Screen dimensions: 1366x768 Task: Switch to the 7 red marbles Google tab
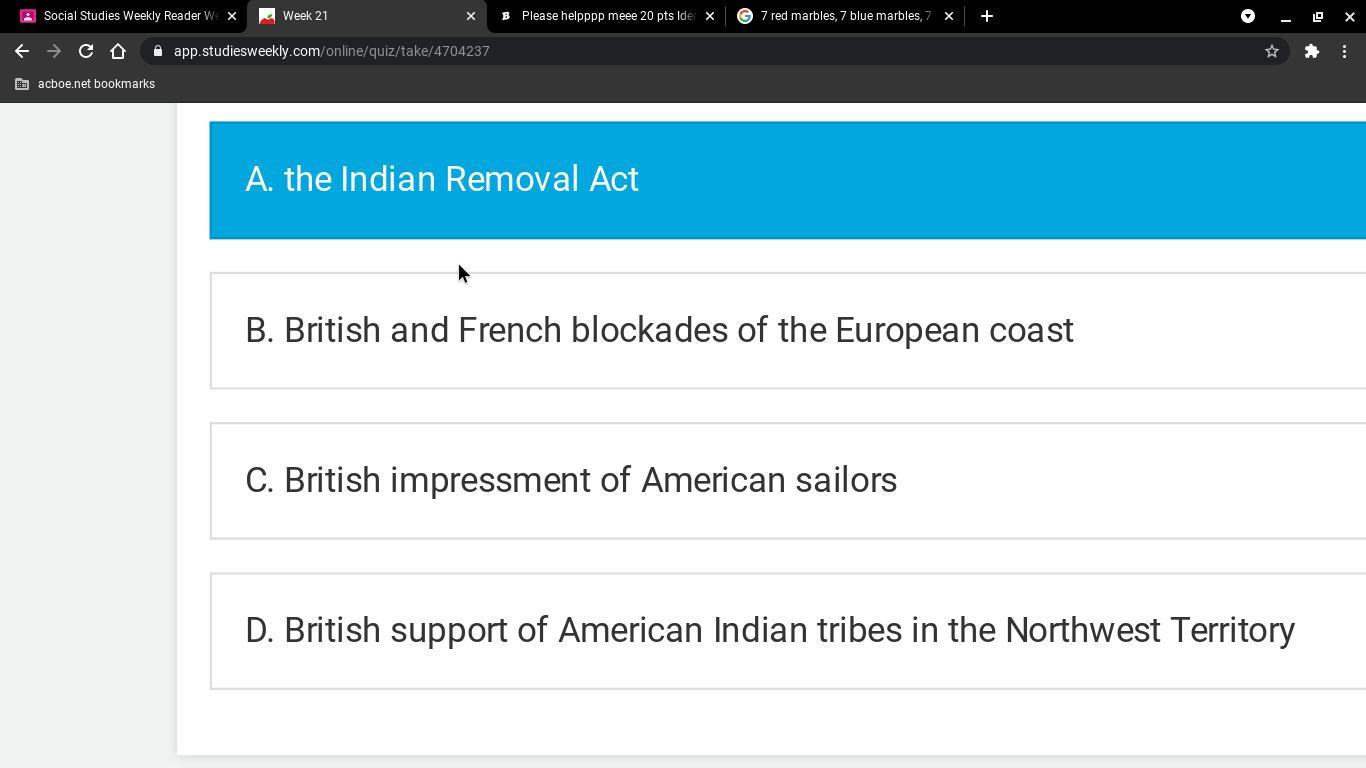point(838,16)
